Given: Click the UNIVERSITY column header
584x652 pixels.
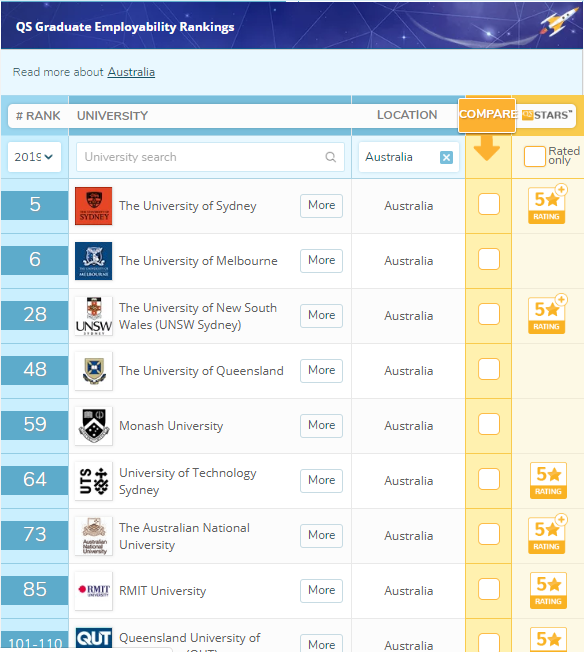Looking at the screenshot, I should pyautogui.click(x=112, y=116).
